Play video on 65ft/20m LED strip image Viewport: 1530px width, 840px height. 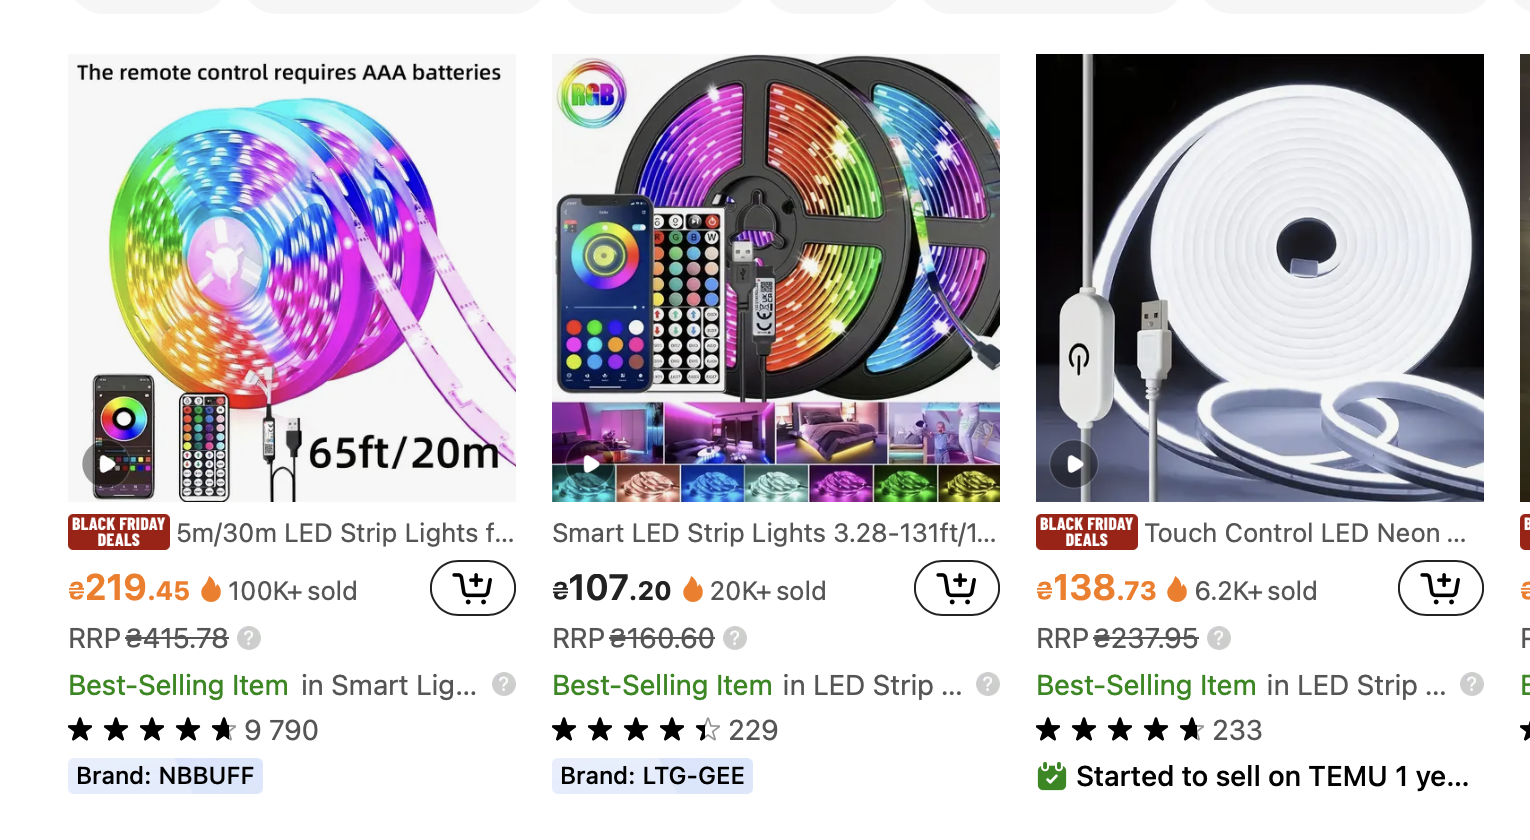click(106, 464)
